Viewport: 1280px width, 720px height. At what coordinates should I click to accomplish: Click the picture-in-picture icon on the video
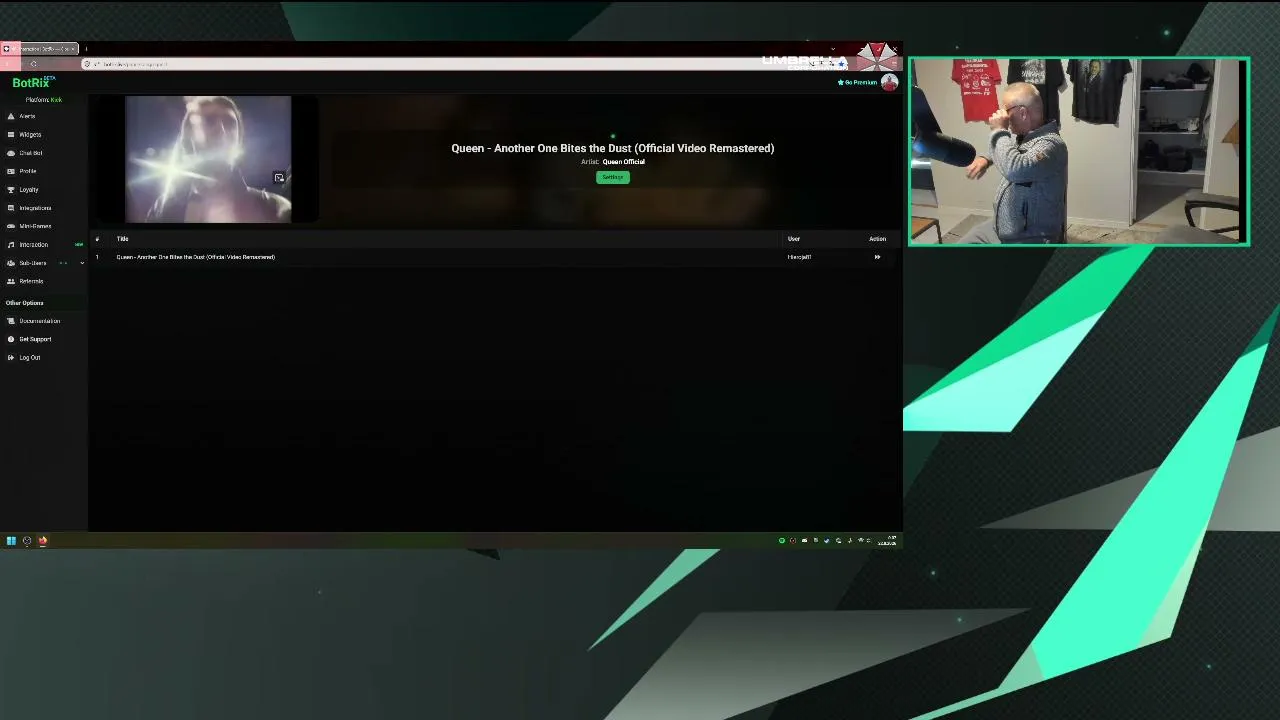(279, 178)
